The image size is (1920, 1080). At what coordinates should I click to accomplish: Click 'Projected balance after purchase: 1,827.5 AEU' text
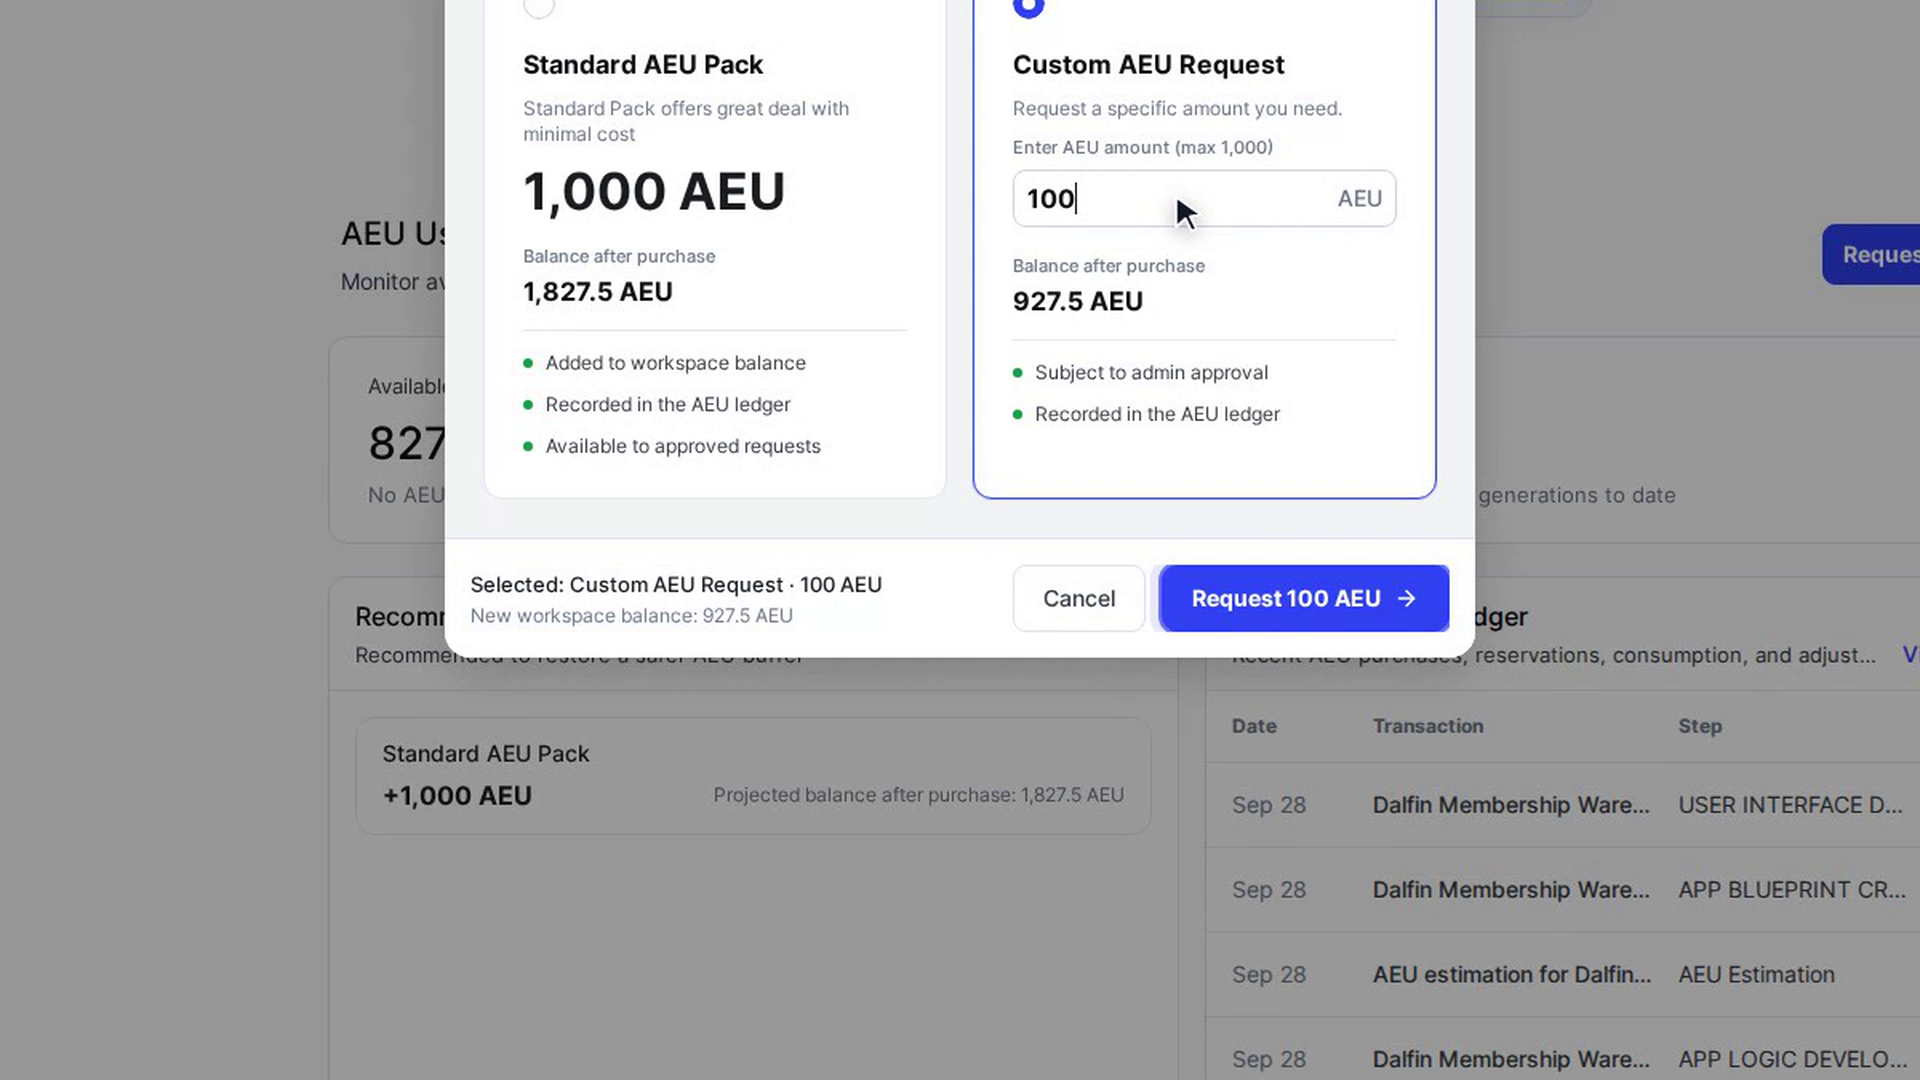[x=918, y=795]
